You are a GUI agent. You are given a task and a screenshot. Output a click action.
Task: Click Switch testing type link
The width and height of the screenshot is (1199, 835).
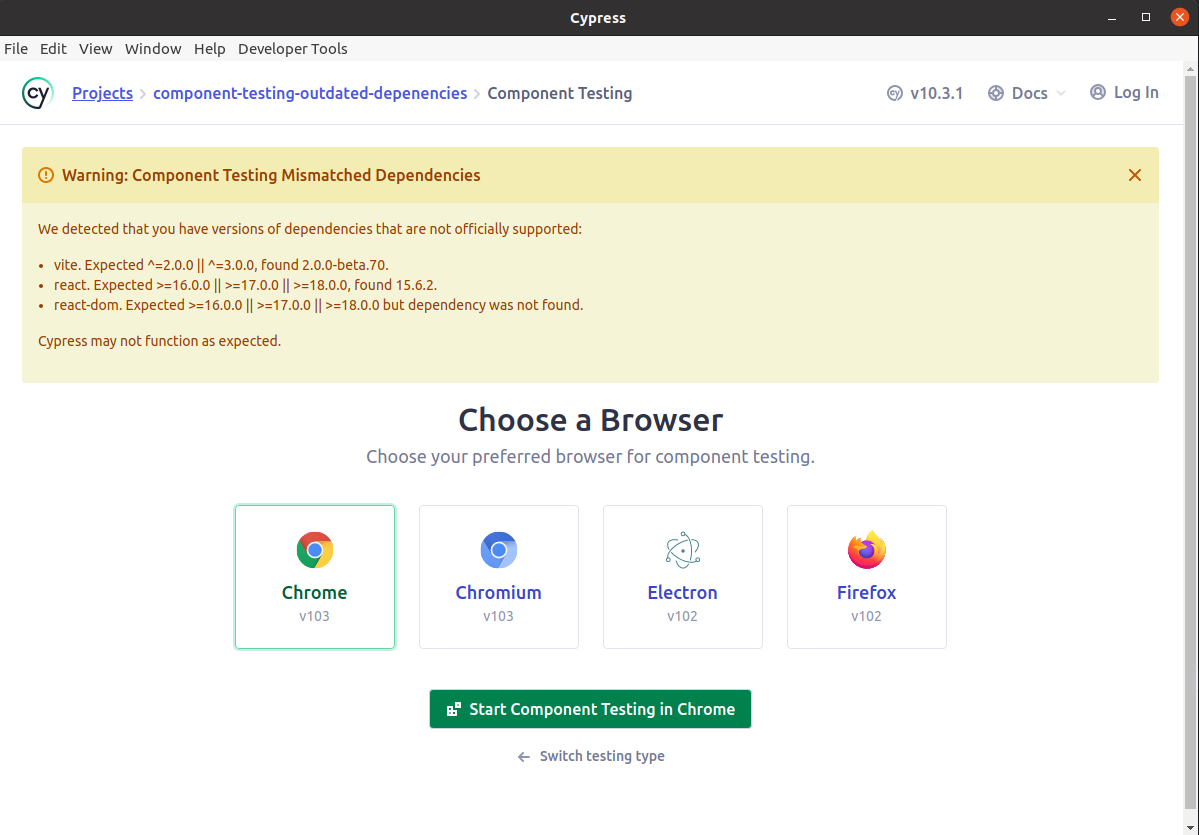coord(602,756)
